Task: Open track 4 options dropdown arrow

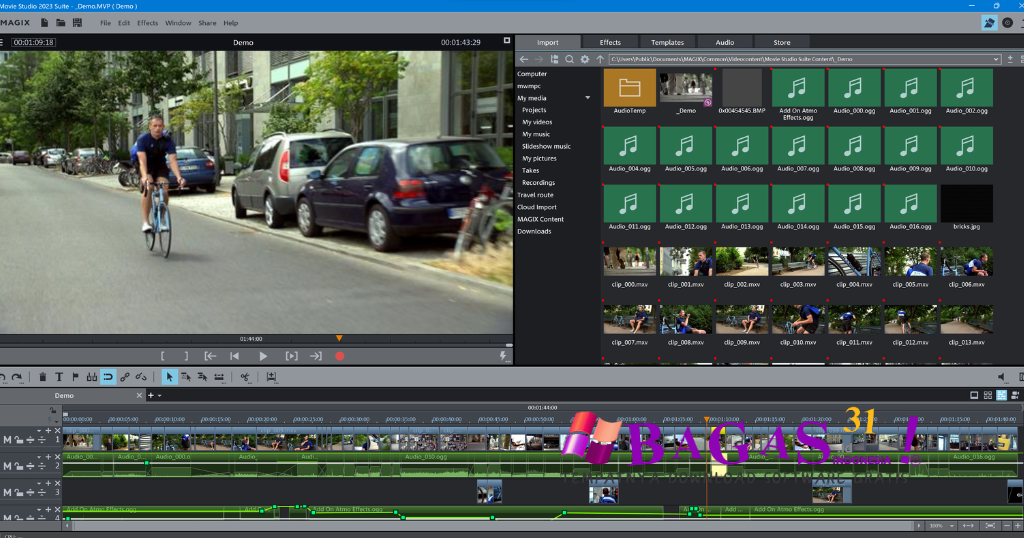Action: [x=39, y=509]
